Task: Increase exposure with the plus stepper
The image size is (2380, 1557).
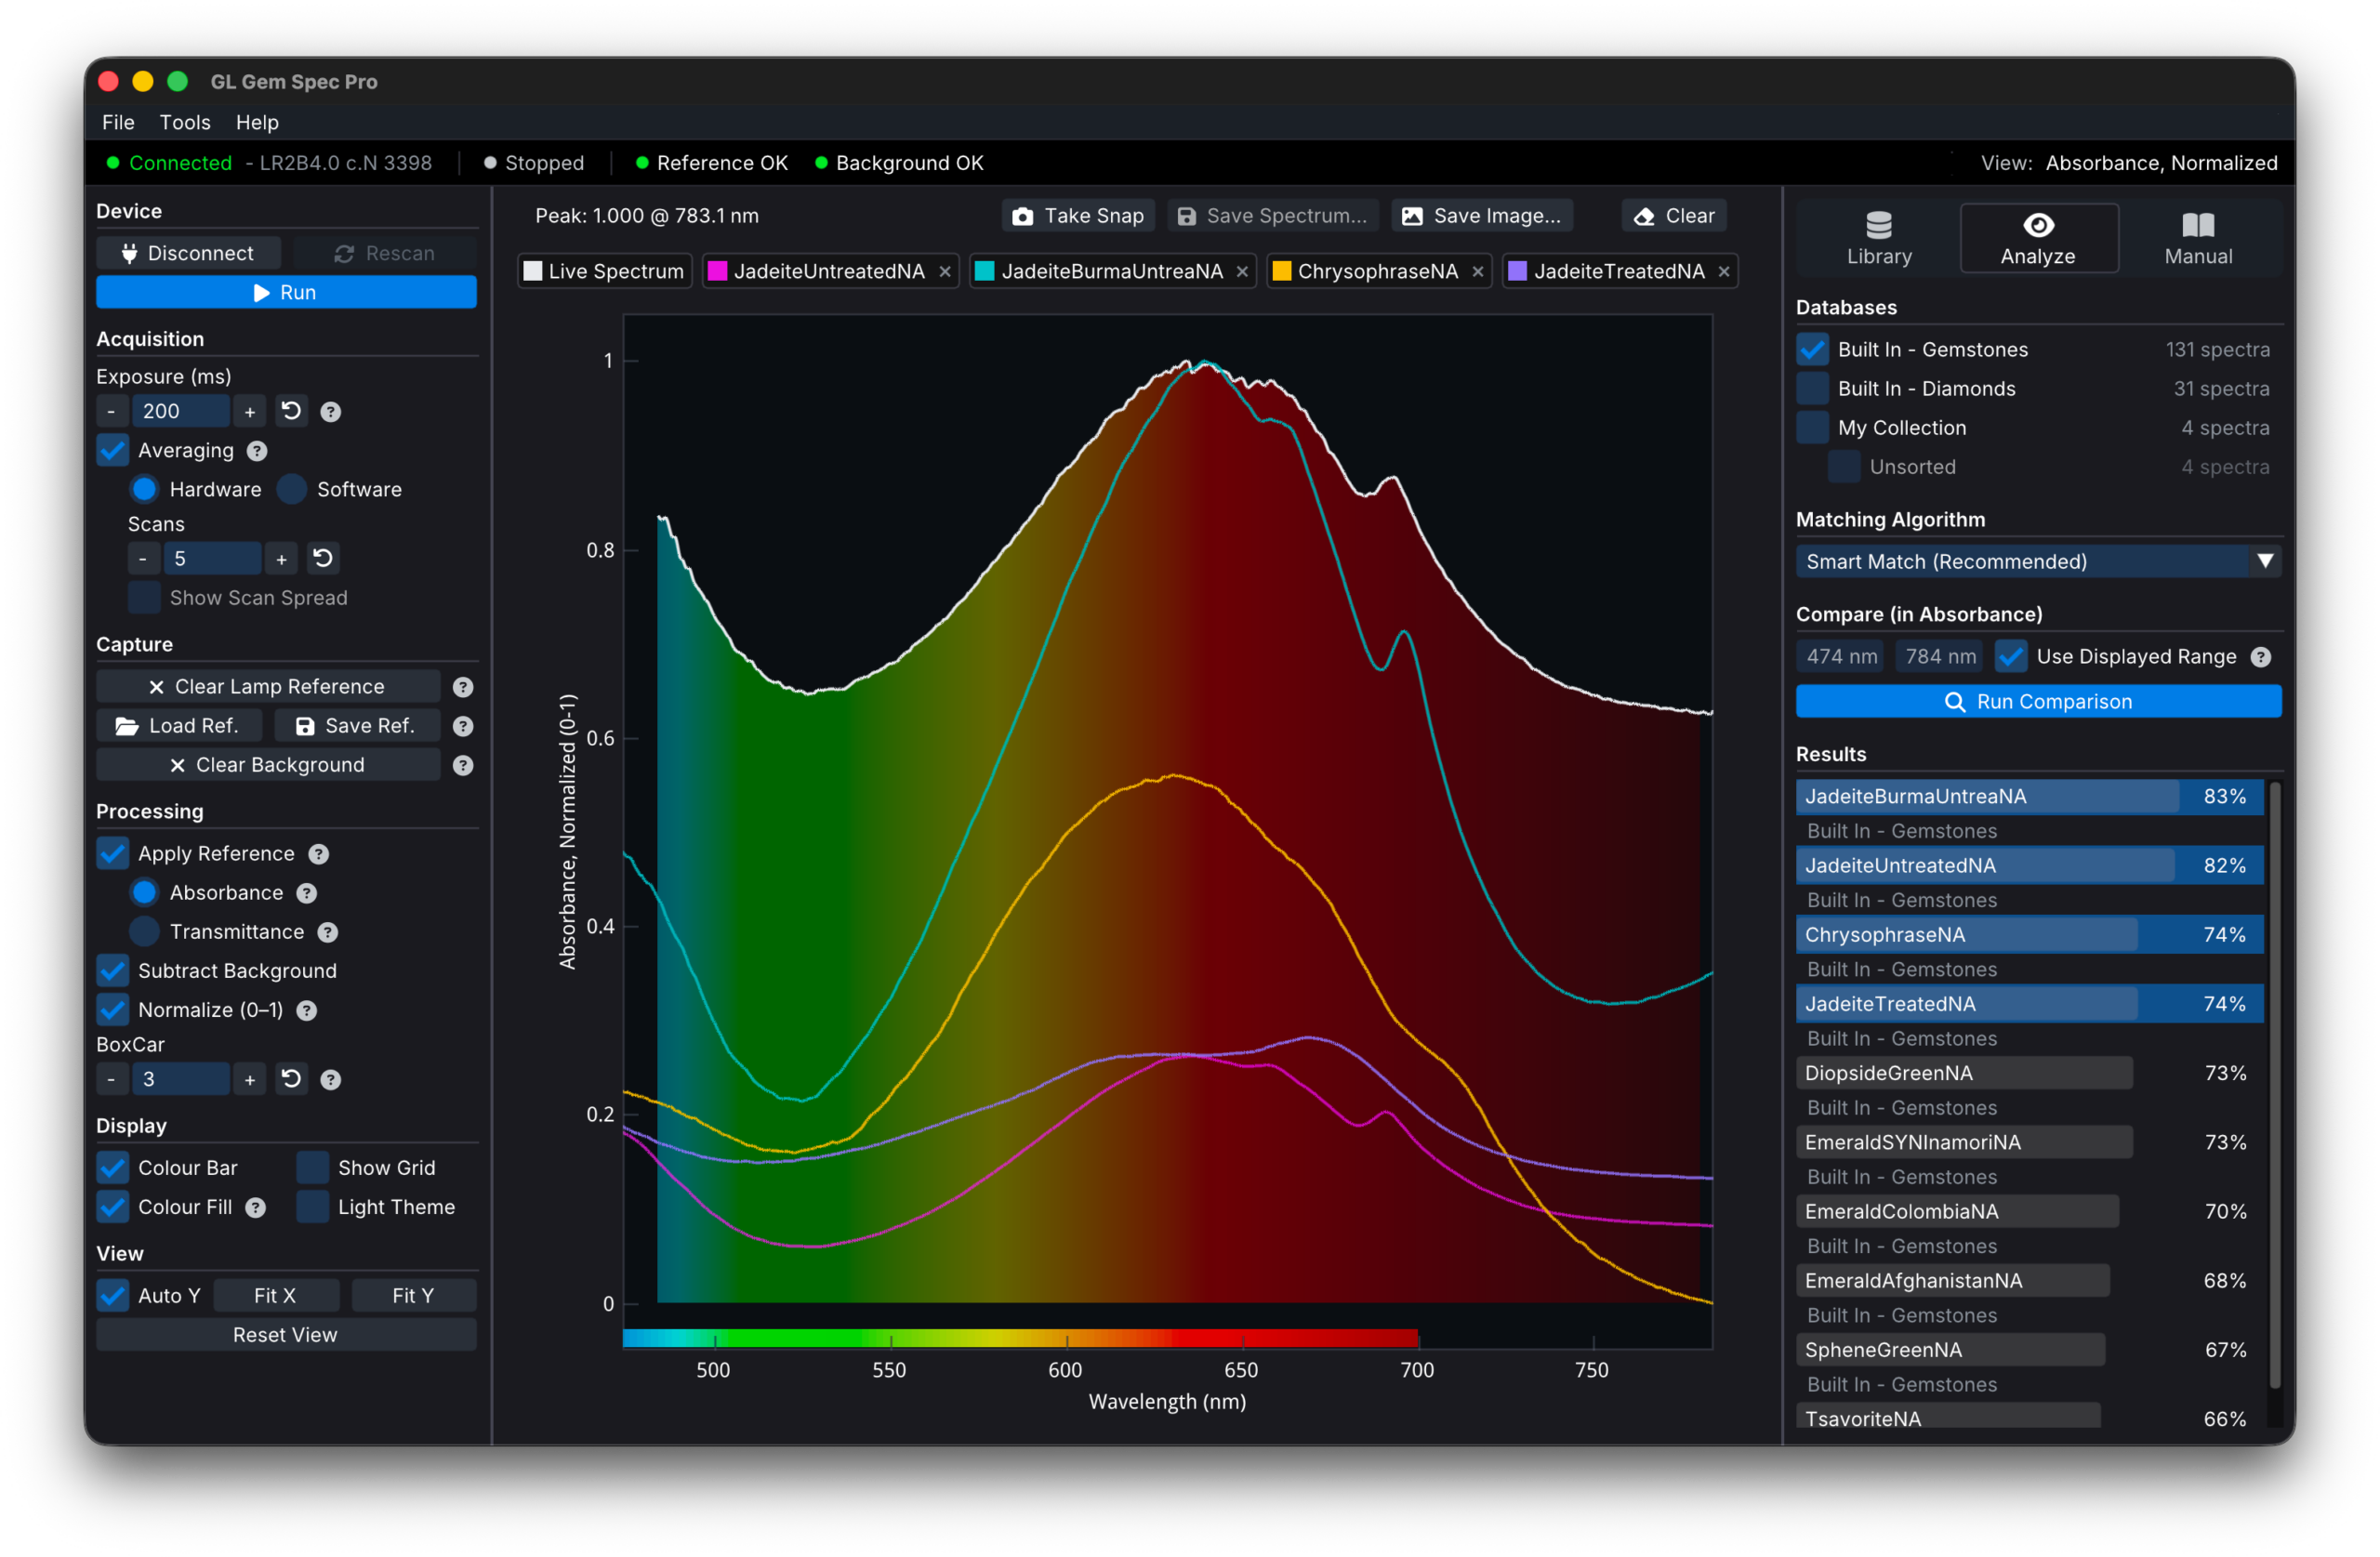Action: click(x=250, y=411)
